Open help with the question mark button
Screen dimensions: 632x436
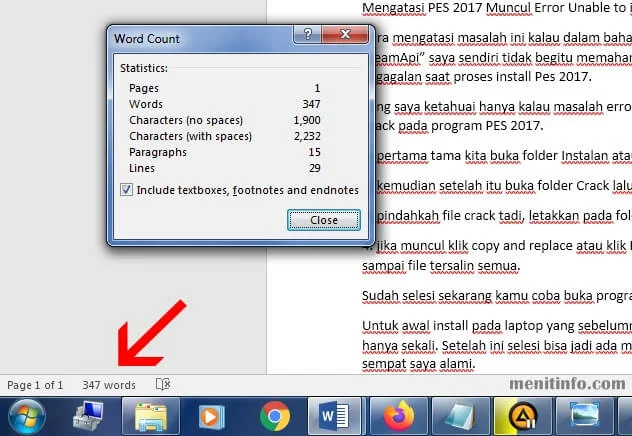(307, 34)
